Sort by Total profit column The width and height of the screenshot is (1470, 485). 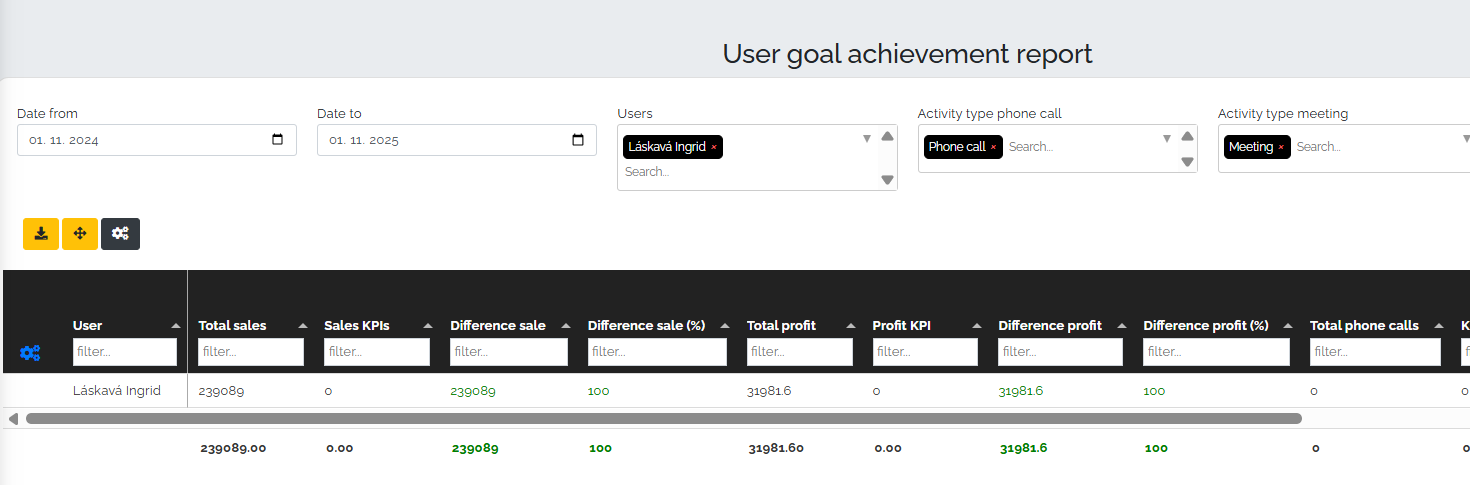tap(851, 326)
